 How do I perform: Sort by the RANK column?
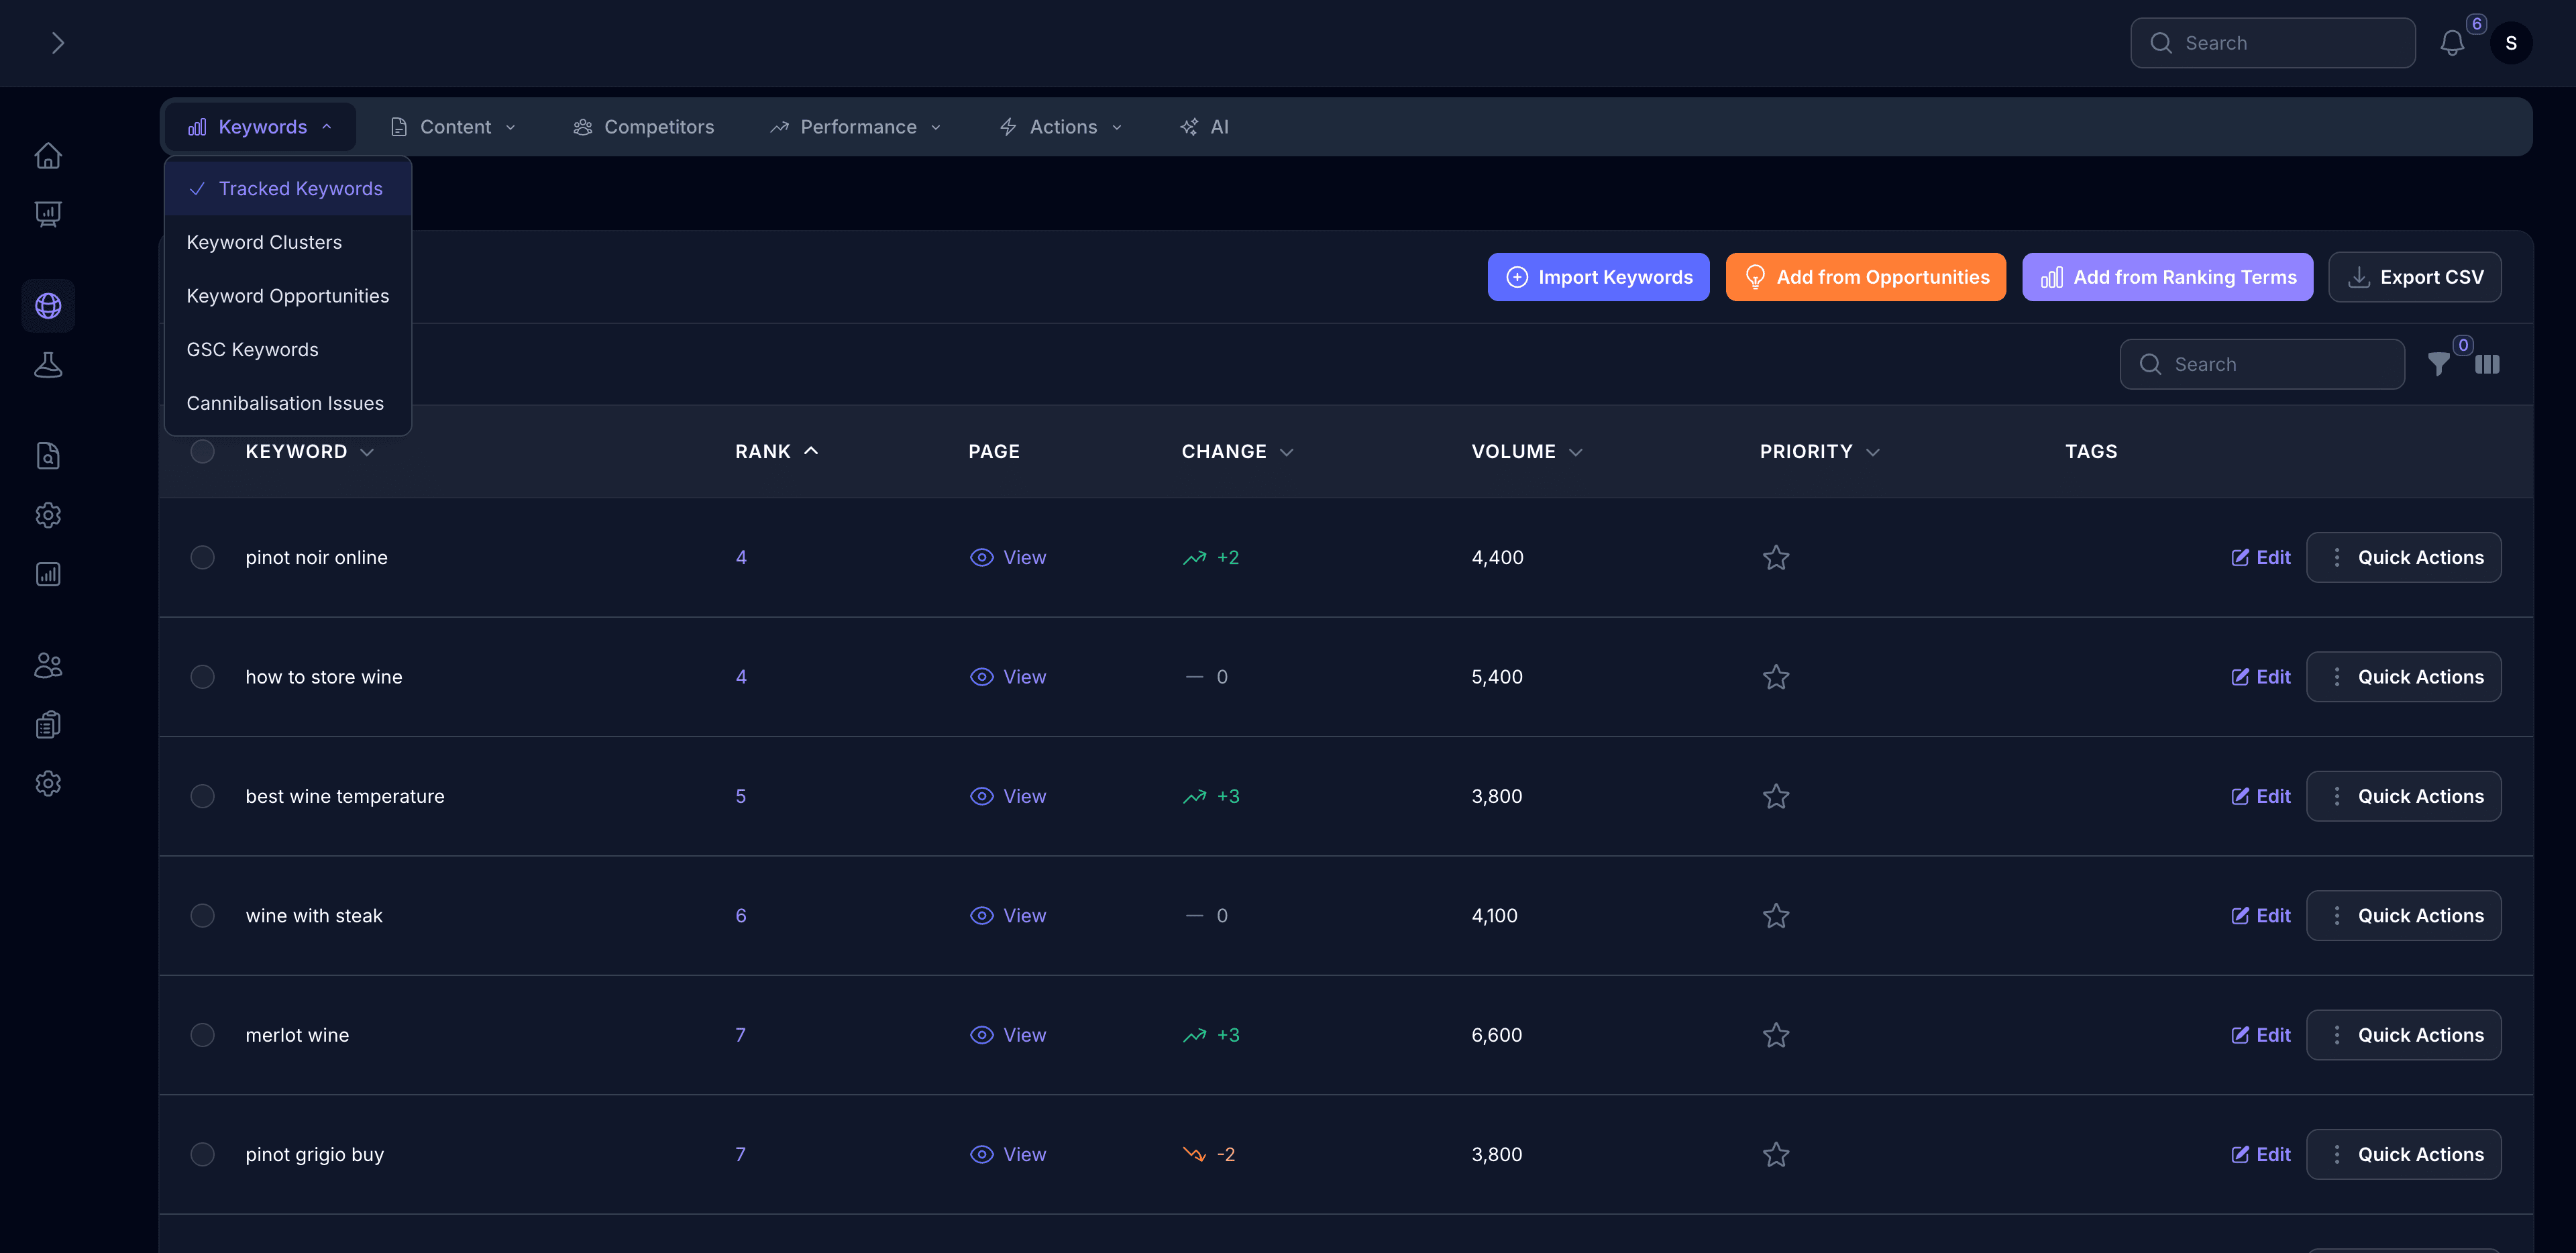[777, 451]
